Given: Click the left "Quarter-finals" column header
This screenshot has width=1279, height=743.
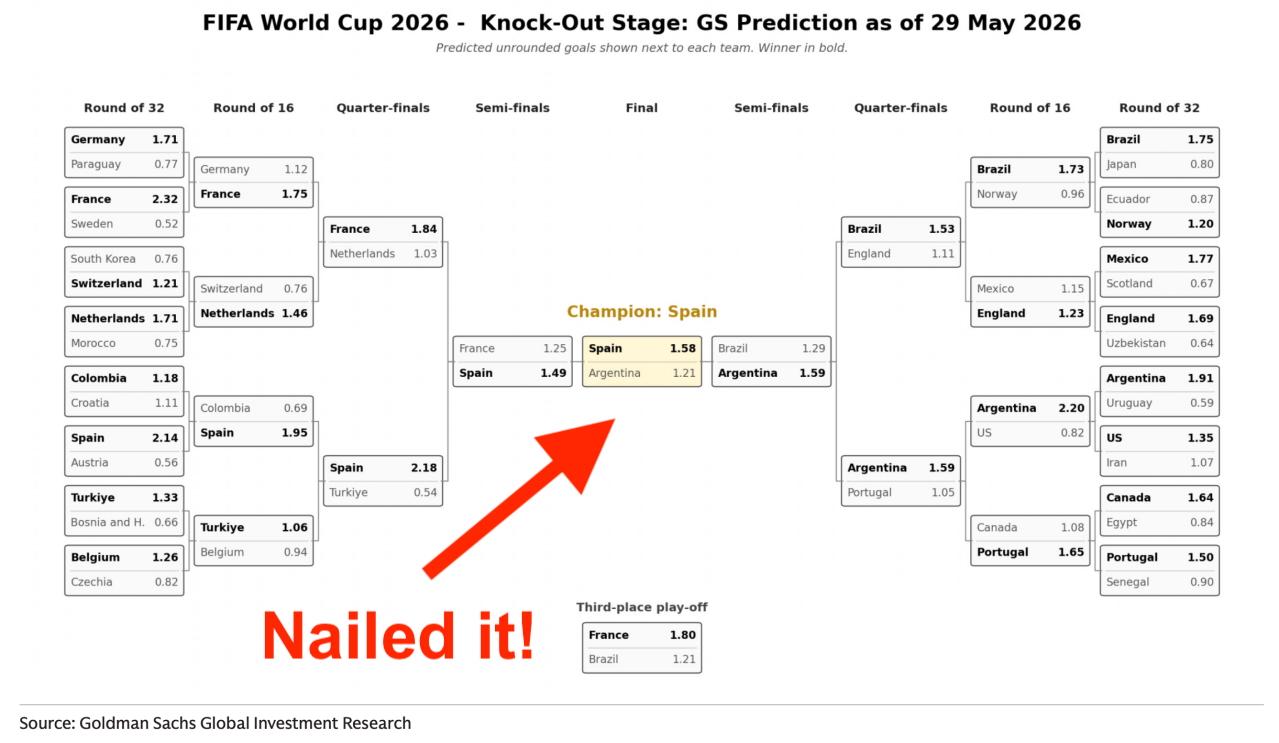Looking at the screenshot, I should point(383,108).
